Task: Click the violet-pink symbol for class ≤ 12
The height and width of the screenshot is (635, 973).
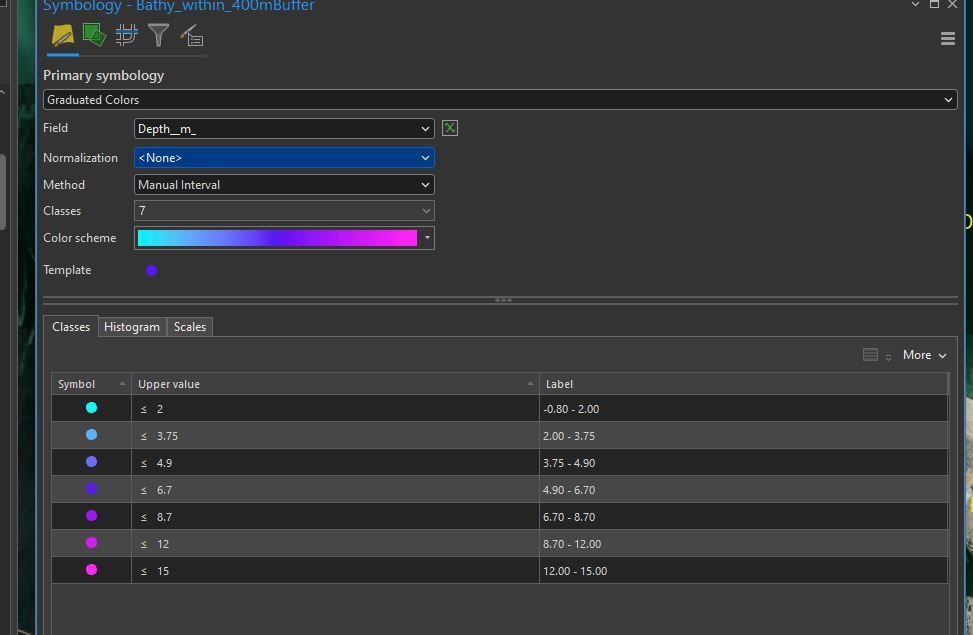Action: pyautogui.click(x=91, y=543)
